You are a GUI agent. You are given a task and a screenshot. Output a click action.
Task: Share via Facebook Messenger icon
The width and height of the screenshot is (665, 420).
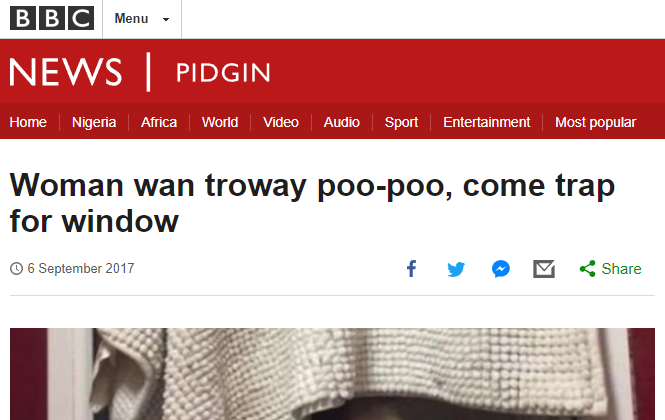501,269
